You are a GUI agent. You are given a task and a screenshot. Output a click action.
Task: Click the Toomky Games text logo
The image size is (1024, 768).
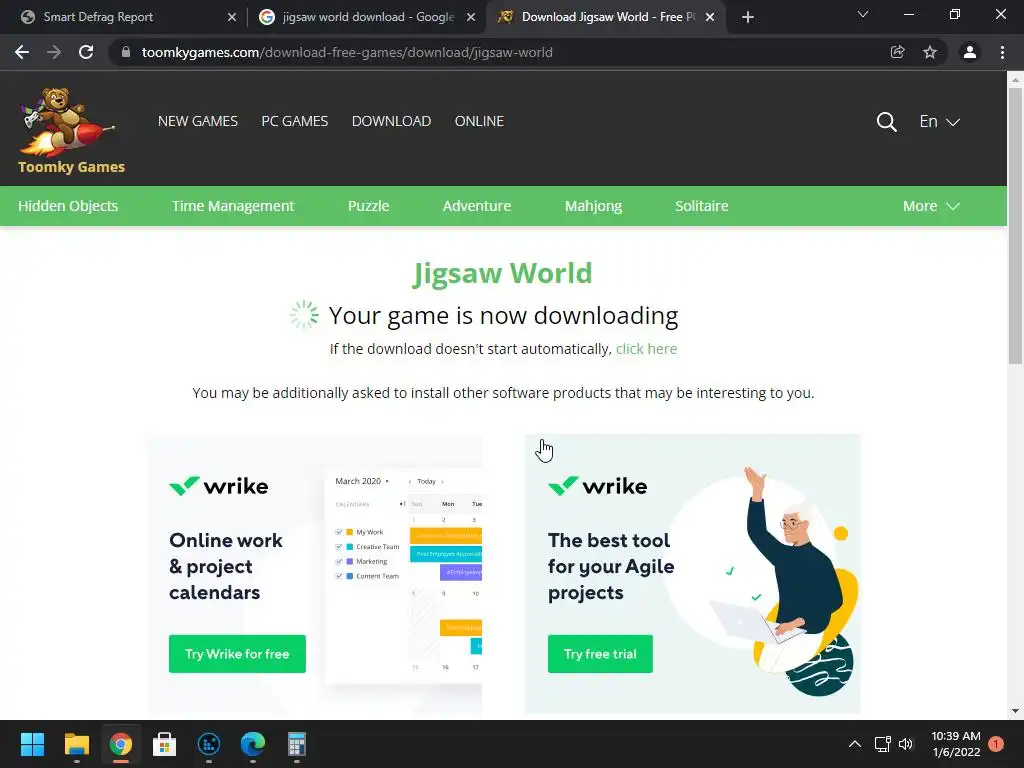[71, 167]
